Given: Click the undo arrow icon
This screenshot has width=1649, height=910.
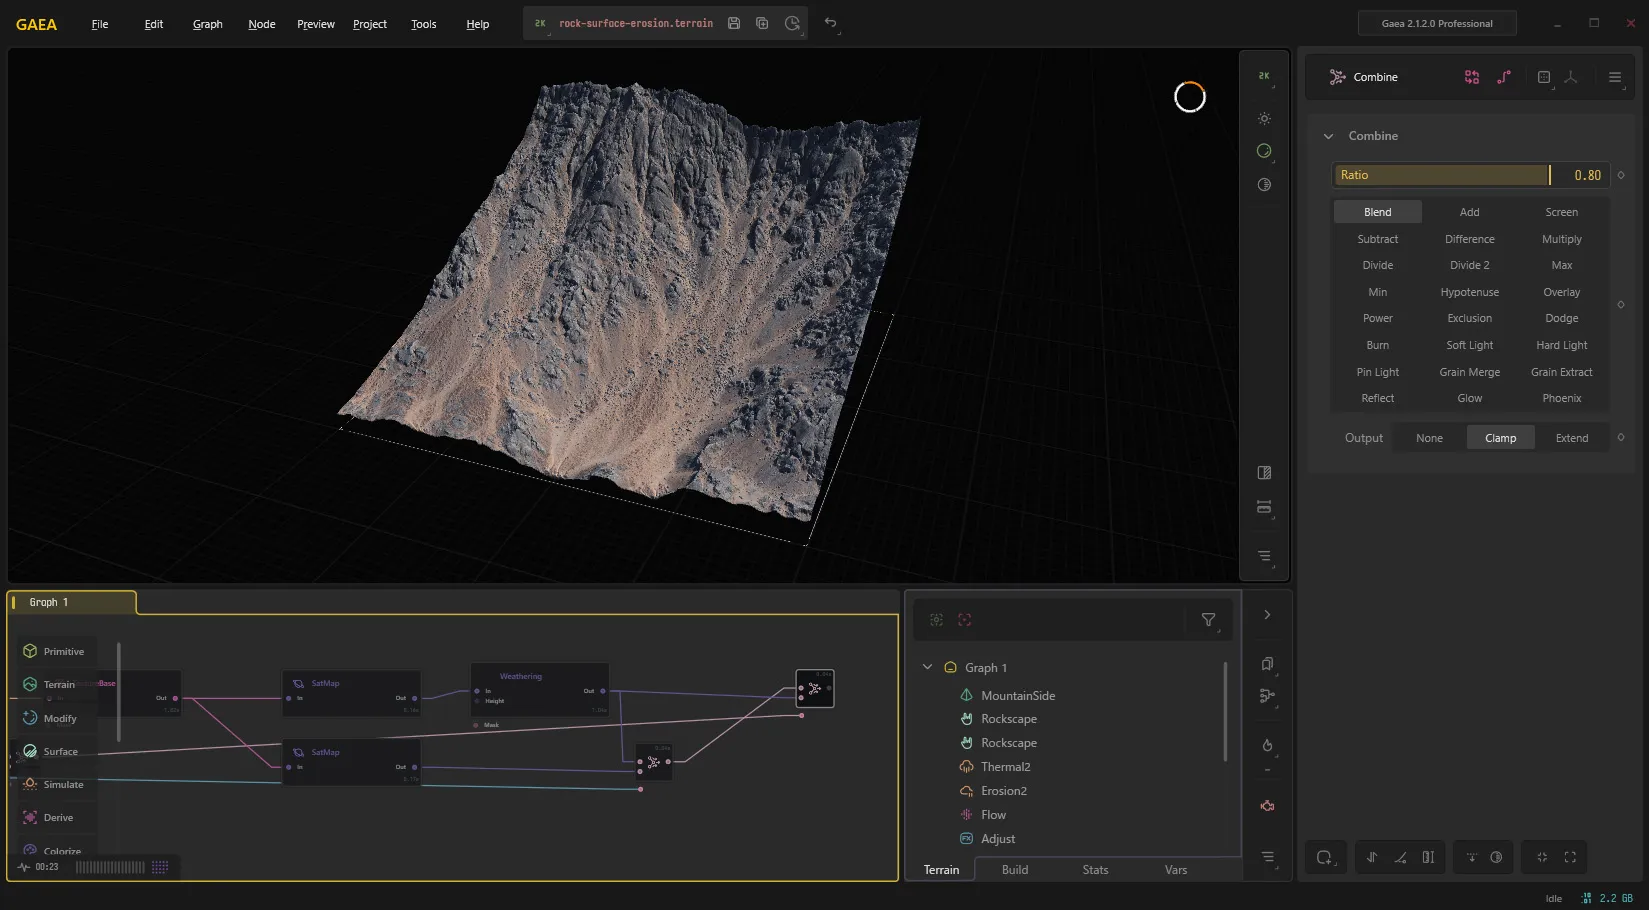Looking at the screenshot, I should tap(830, 23).
